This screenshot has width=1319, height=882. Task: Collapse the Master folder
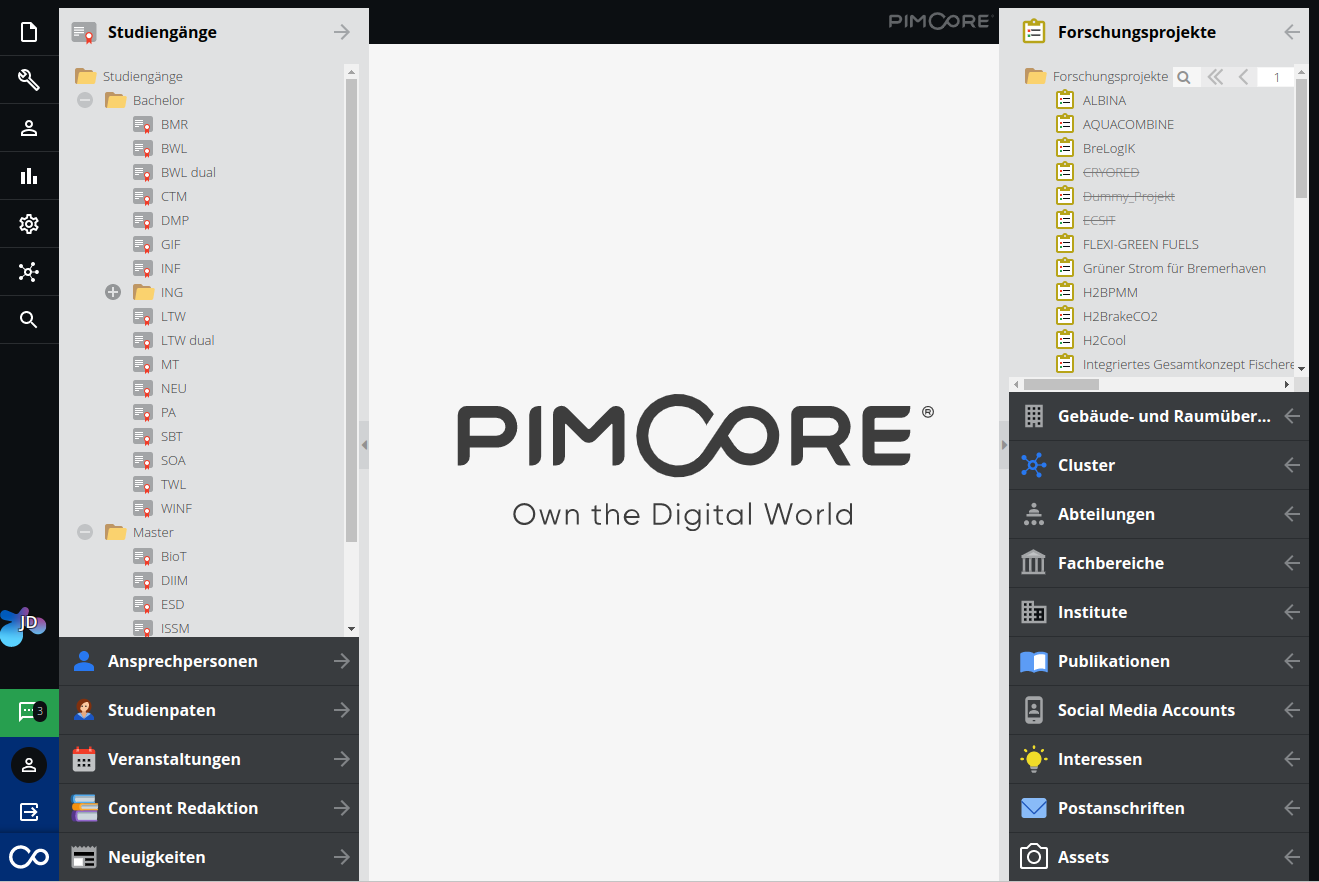tap(85, 532)
